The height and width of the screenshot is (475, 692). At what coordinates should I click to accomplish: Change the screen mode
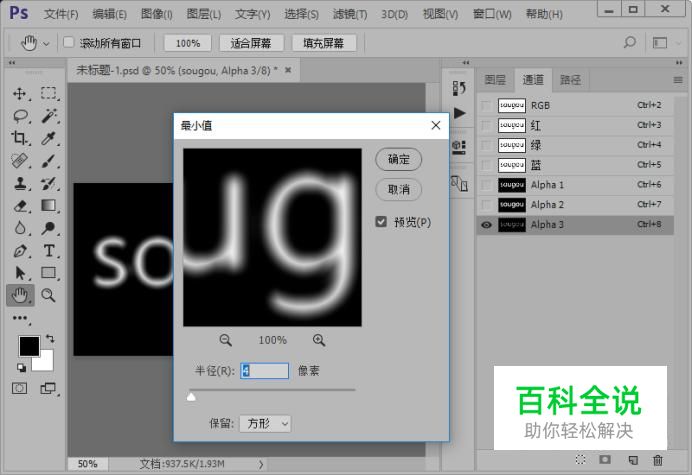(47, 388)
